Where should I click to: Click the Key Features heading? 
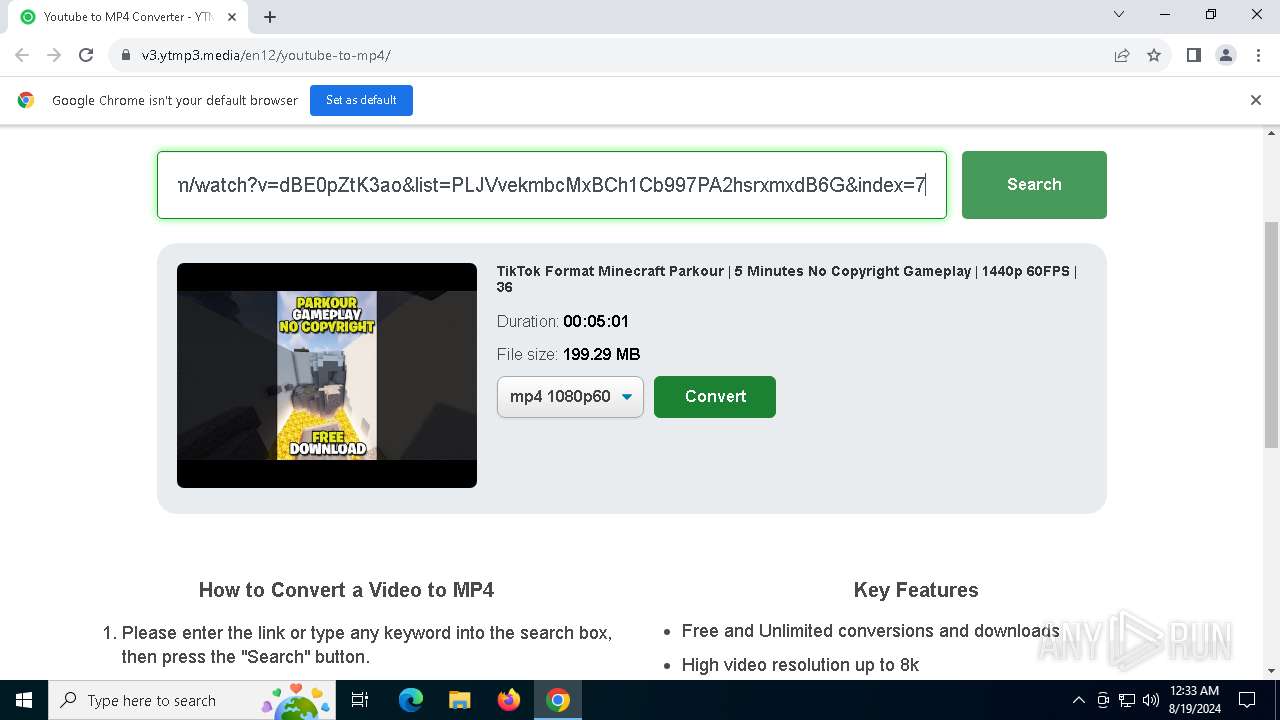(x=916, y=590)
